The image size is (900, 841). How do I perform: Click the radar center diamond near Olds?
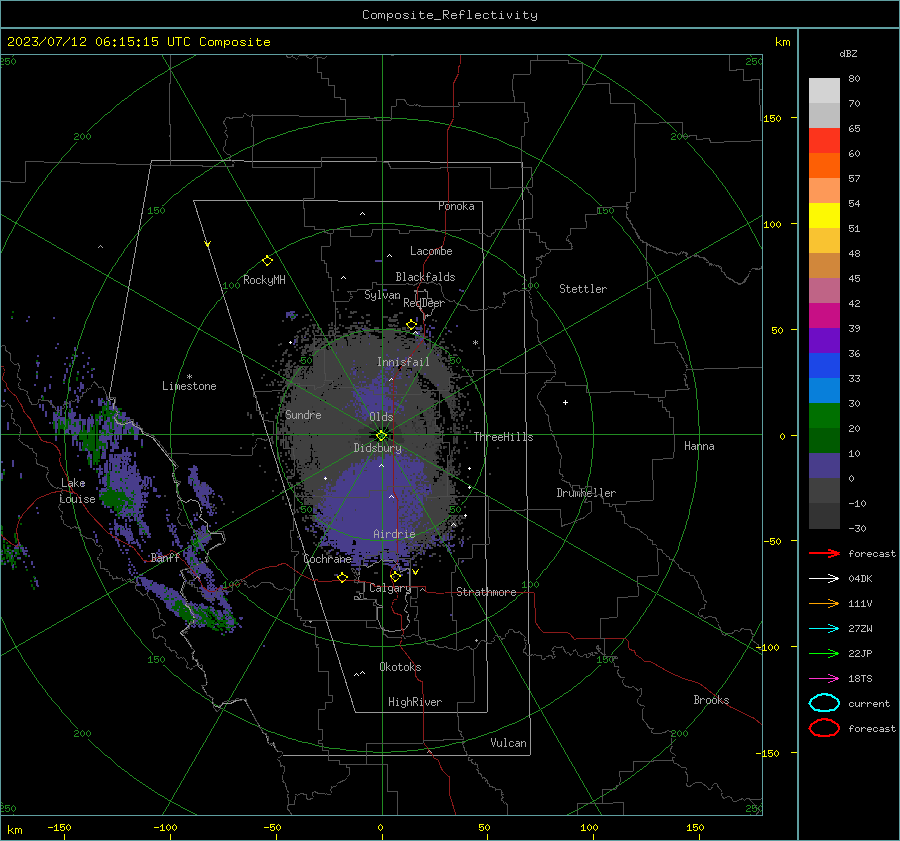click(382, 435)
